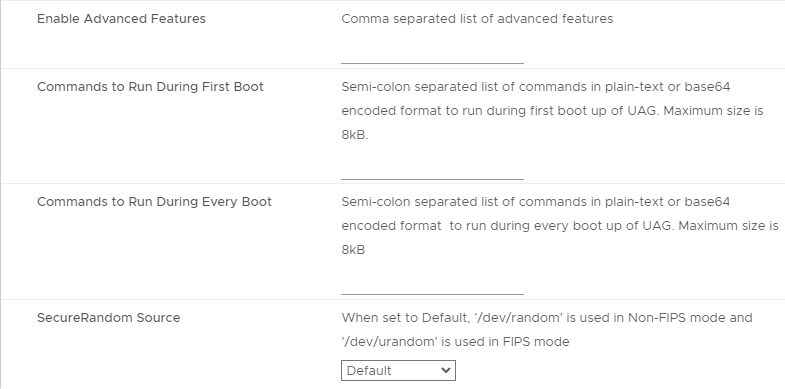The width and height of the screenshot is (785, 389).
Task: Click the 'Commands to Run During Every Boot' label
Action: 154,202
